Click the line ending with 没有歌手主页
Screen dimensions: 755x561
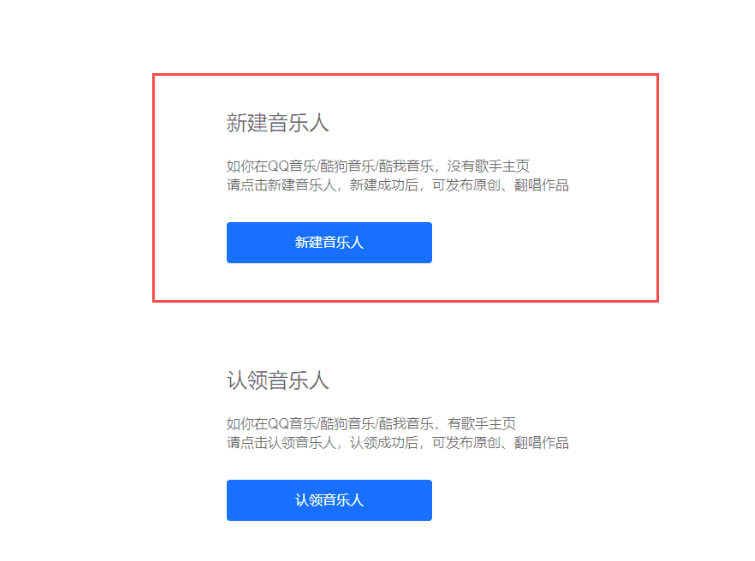[x=378, y=166]
